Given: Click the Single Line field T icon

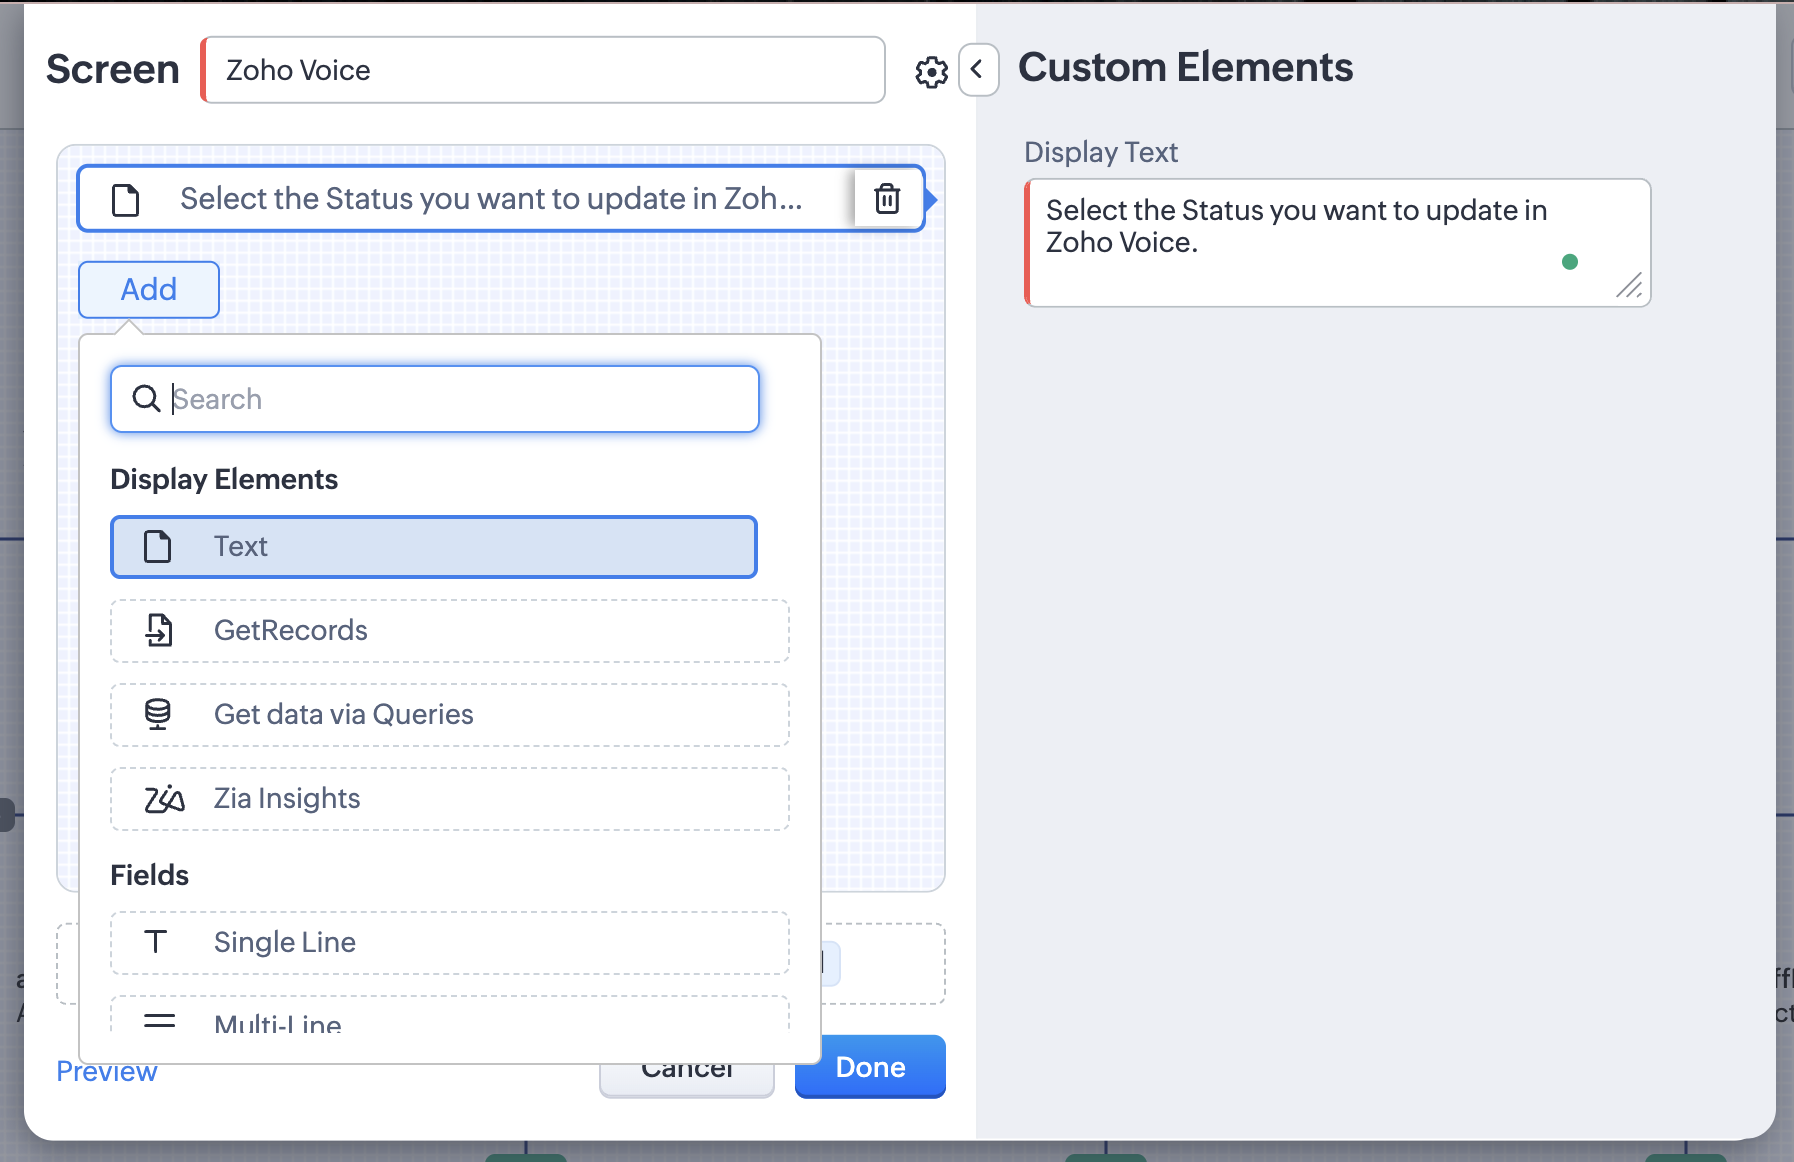Looking at the screenshot, I should (x=156, y=942).
